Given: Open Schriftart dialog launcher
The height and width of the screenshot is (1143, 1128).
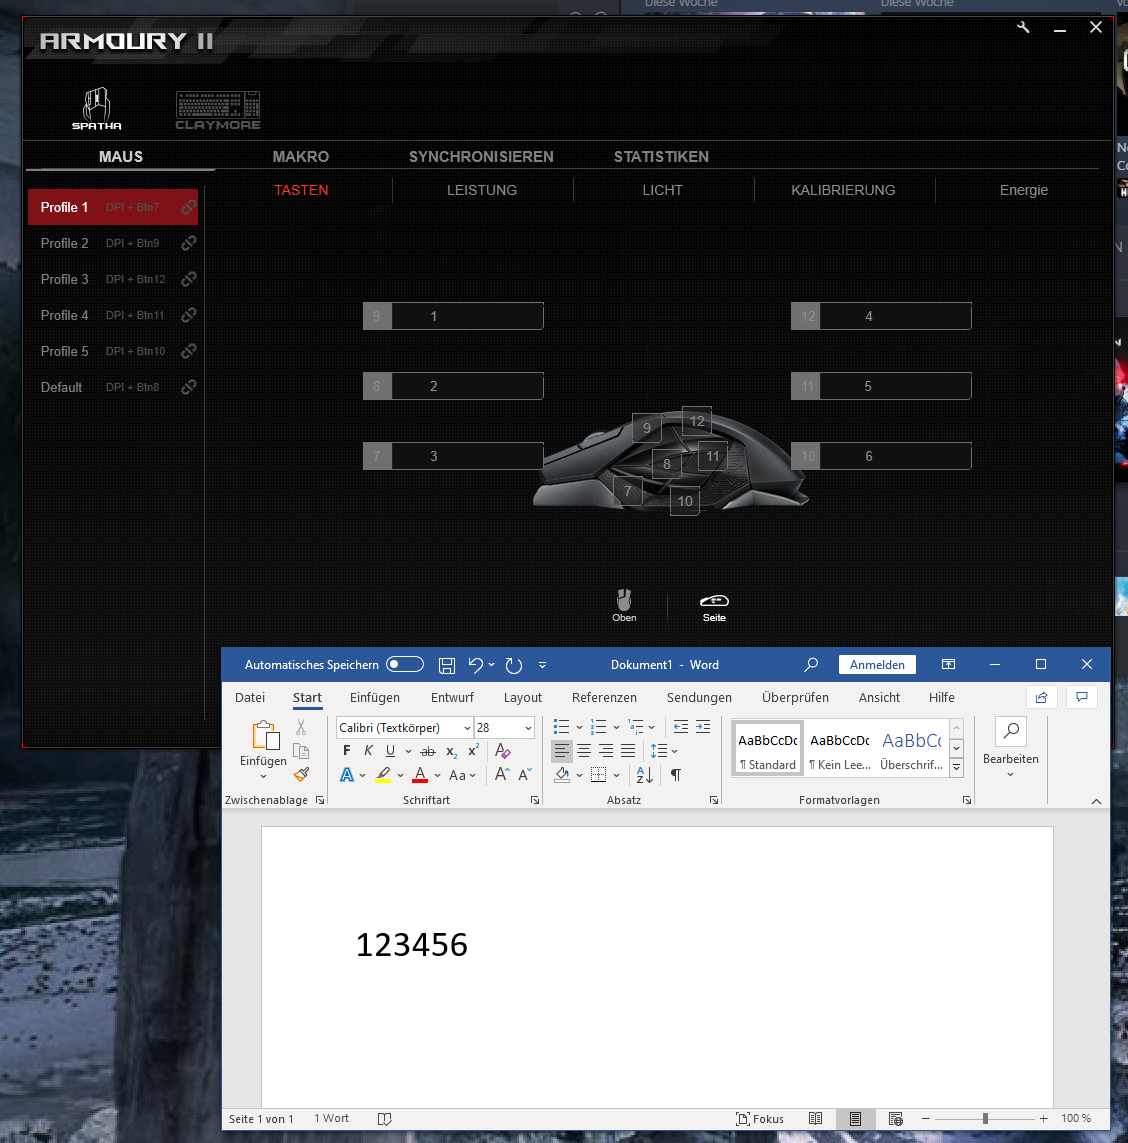Looking at the screenshot, I should coord(535,800).
